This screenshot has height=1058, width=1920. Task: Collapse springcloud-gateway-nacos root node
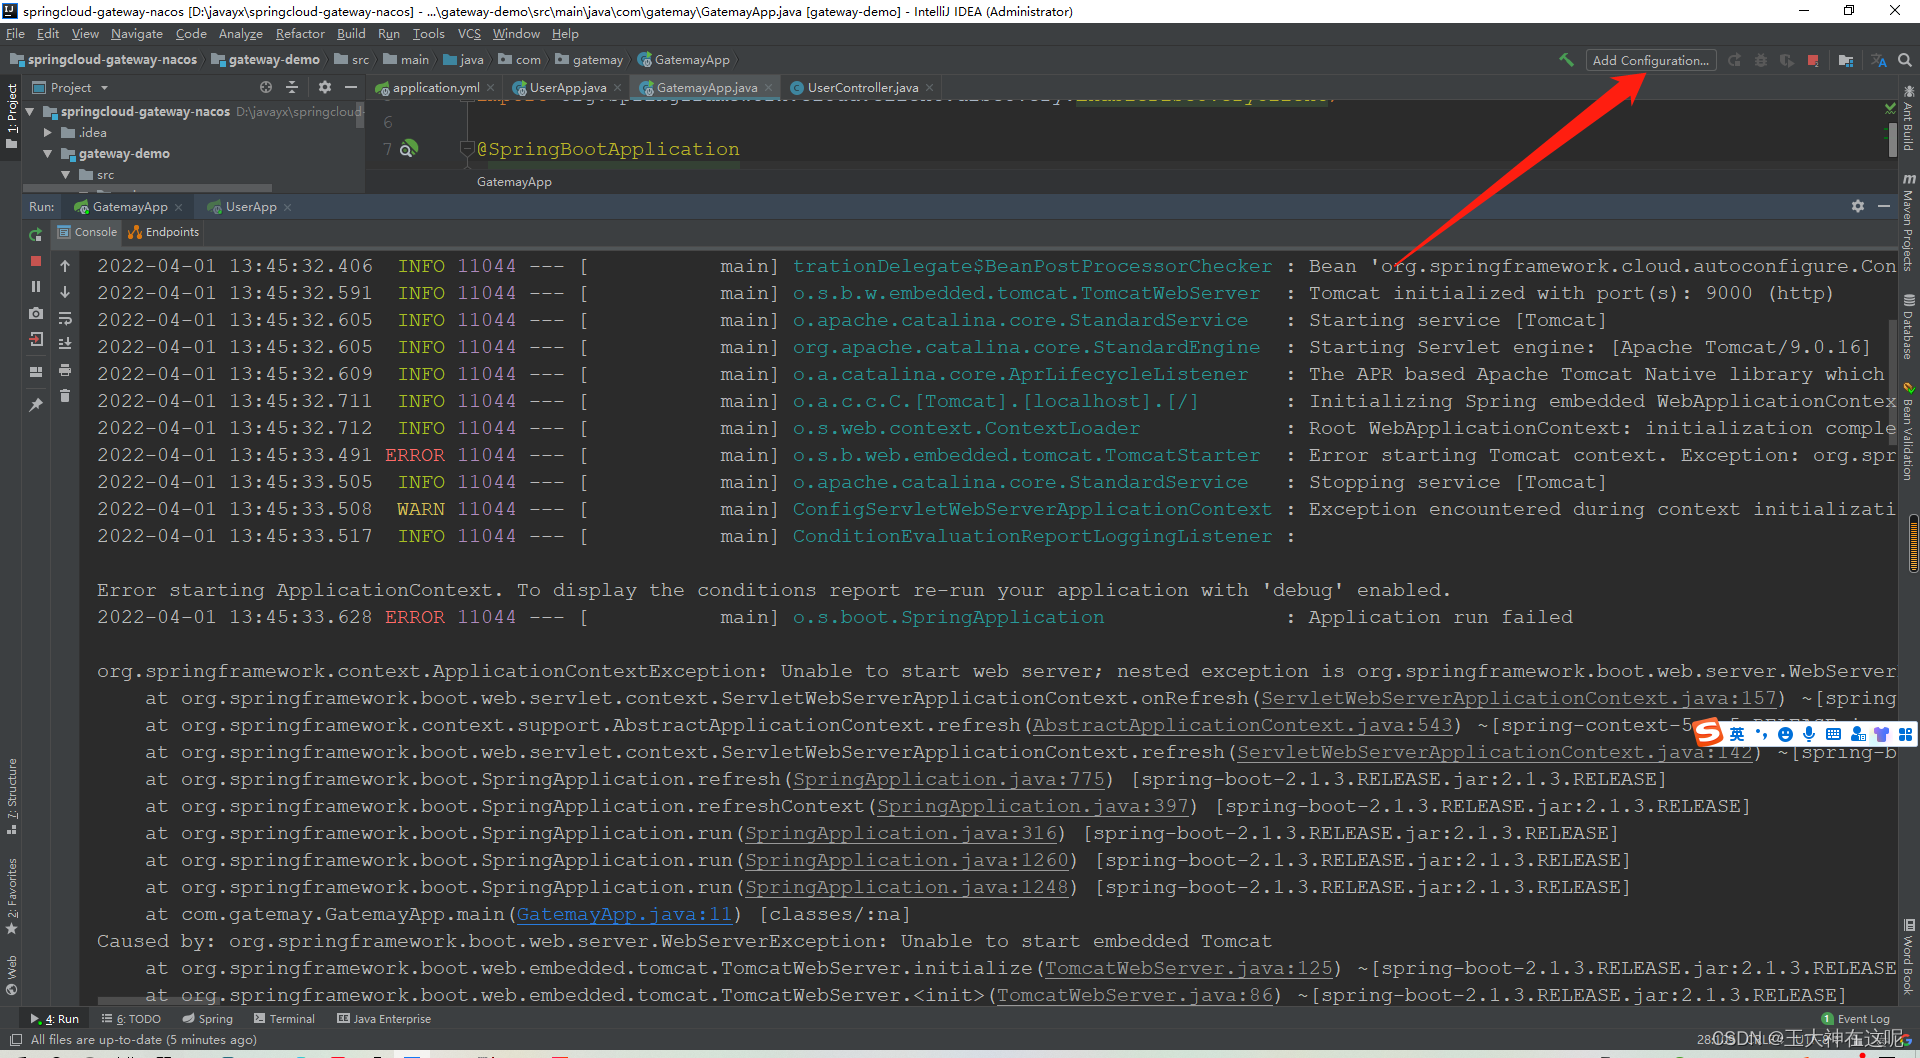[31, 111]
